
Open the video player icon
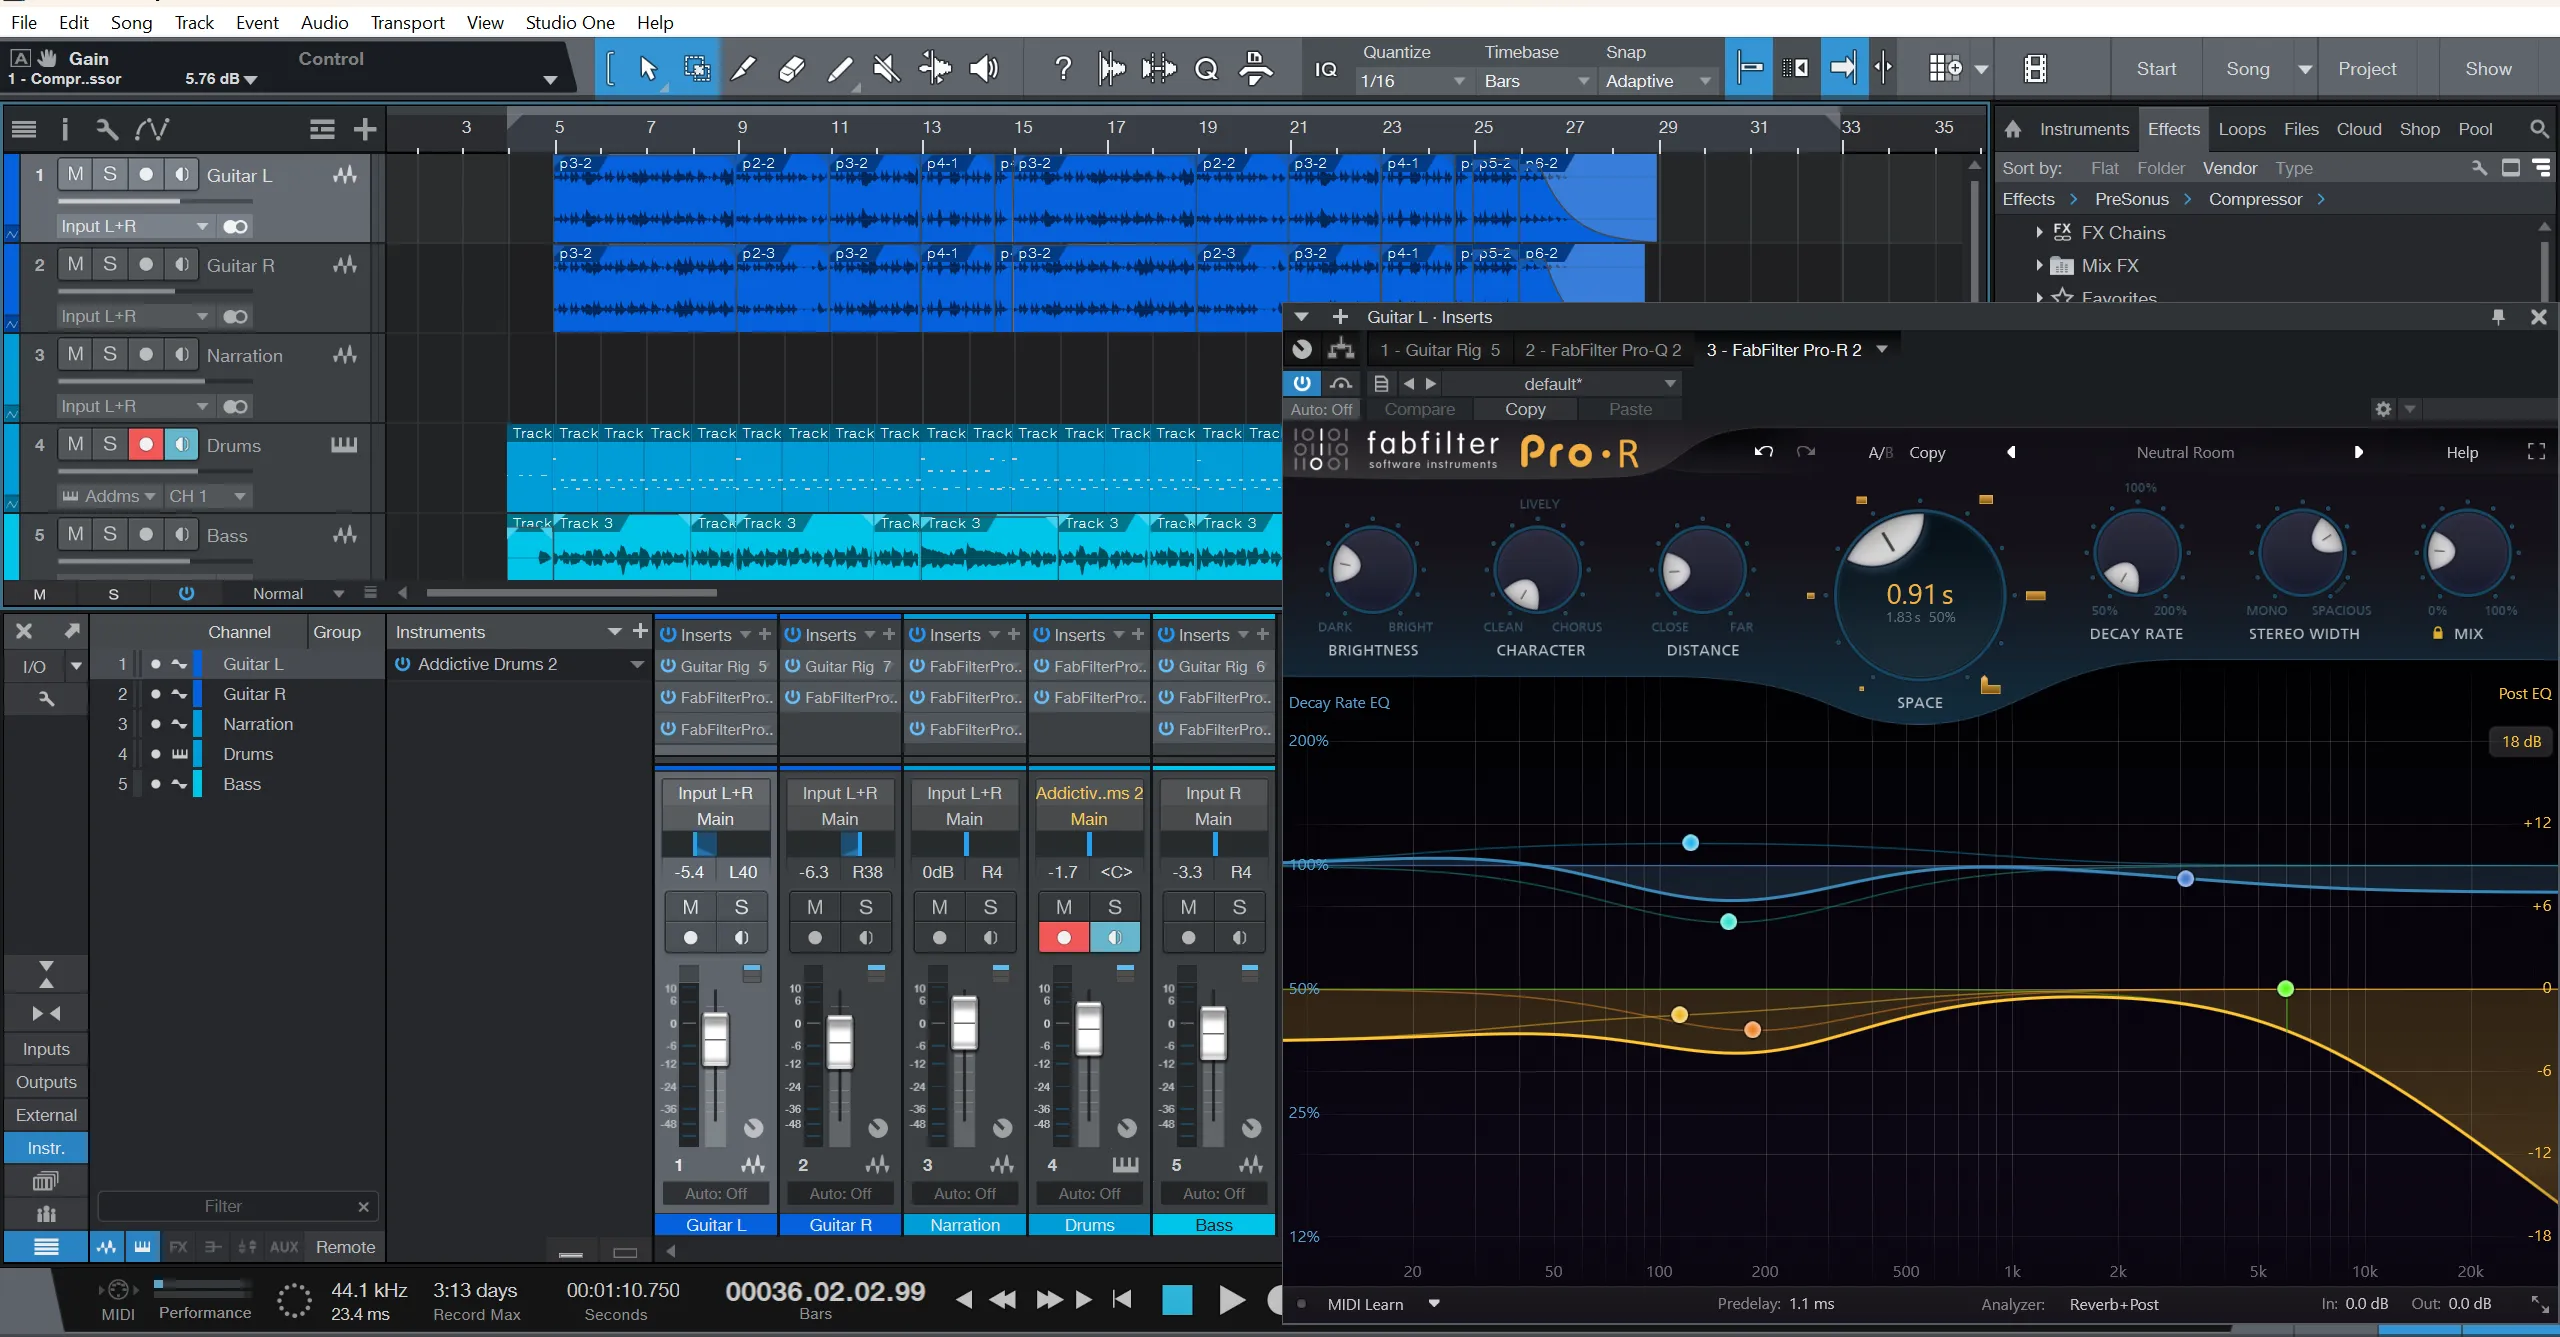[2035, 68]
